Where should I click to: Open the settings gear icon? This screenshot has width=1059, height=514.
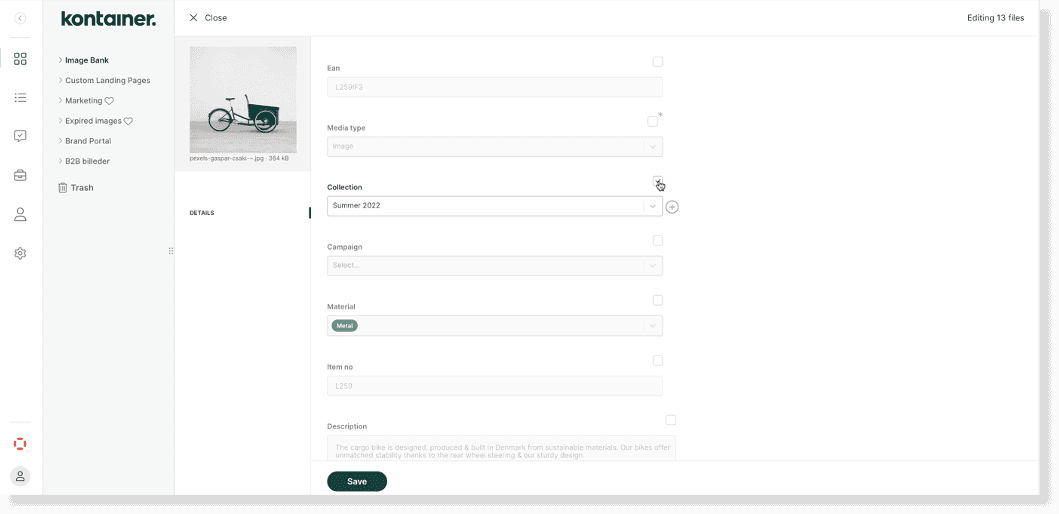click(20, 253)
